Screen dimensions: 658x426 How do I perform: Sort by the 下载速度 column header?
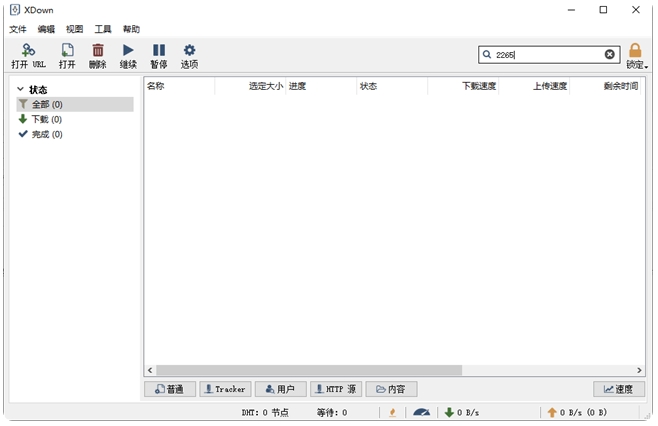pos(463,86)
